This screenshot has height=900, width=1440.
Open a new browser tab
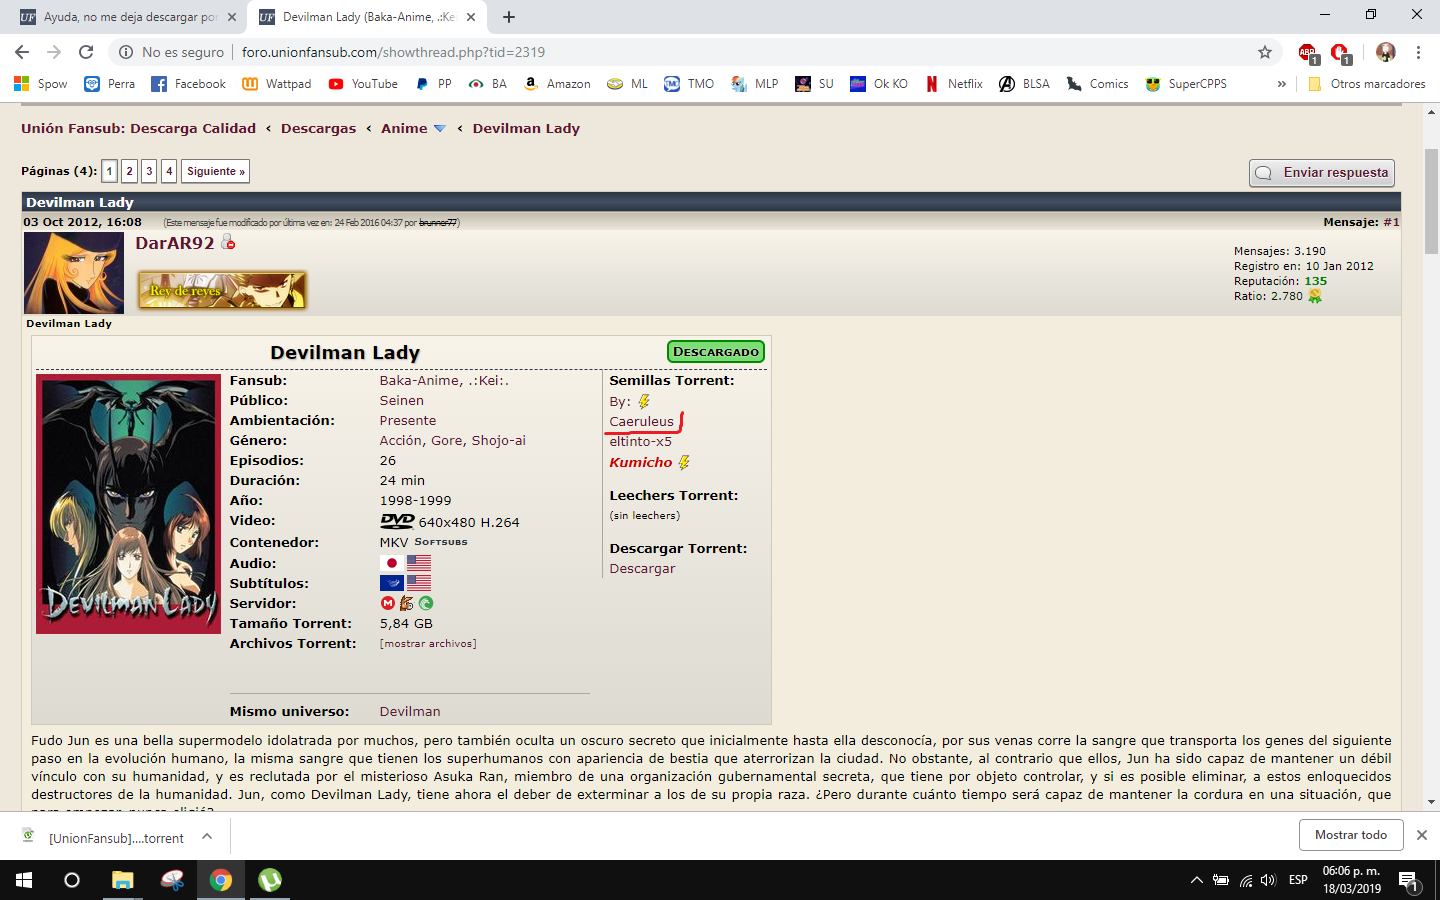click(x=509, y=17)
